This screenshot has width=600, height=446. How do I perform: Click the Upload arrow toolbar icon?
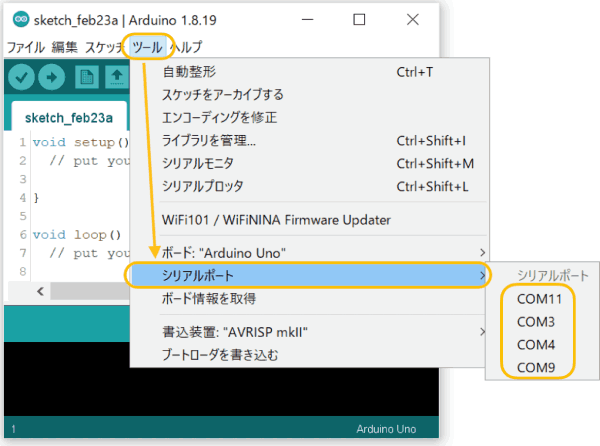point(51,78)
